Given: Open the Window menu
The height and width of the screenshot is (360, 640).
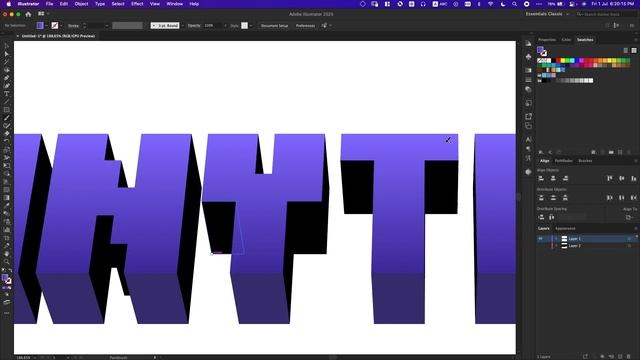Looking at the screenshot, I should pyautogui.click(x=175, y=4).
